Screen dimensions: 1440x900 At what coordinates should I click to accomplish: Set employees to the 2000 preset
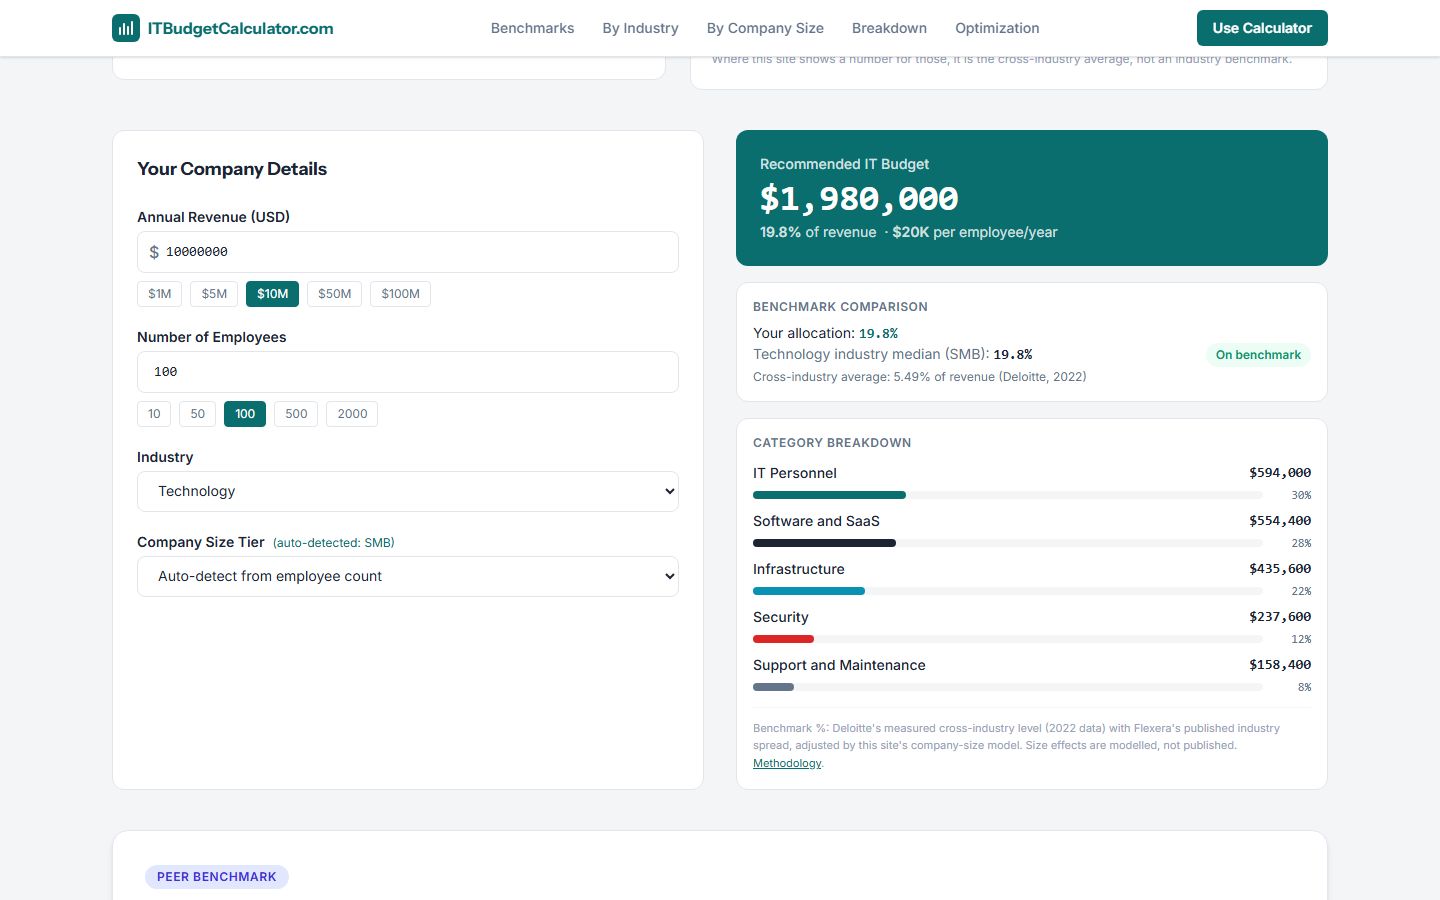click(352, 414)
